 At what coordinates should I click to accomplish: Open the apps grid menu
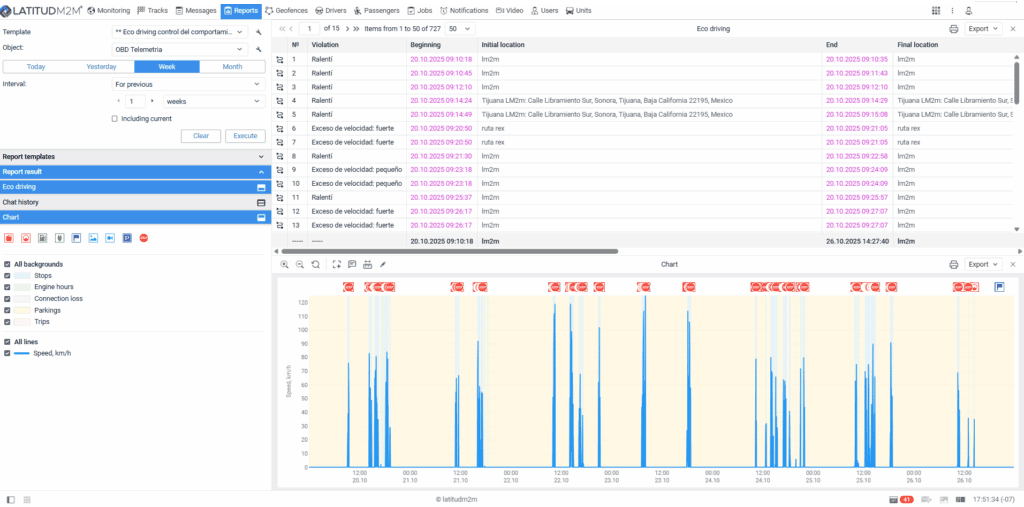tap(936, 11)
